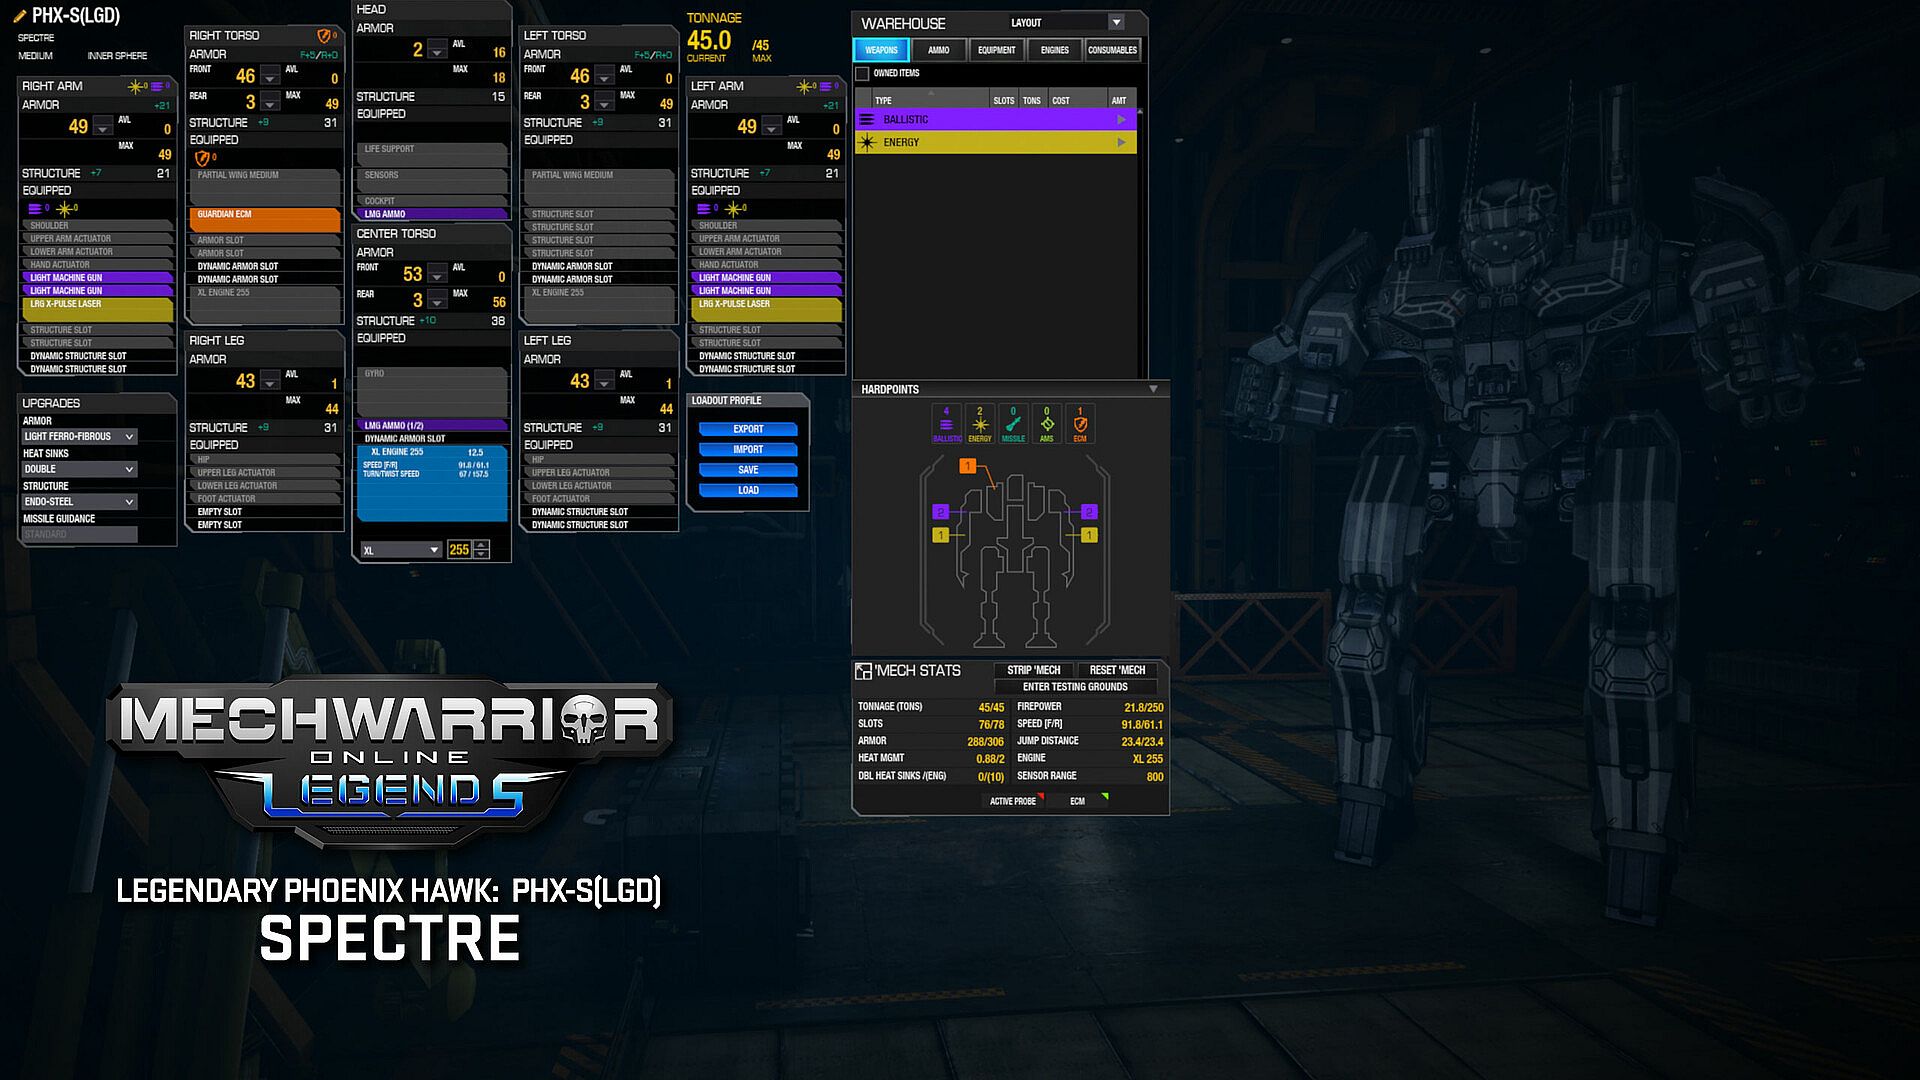This screenshot has height=1080, width=1920.
Task: Click the Energy hardpoint icon
Action: click(980, 425)
